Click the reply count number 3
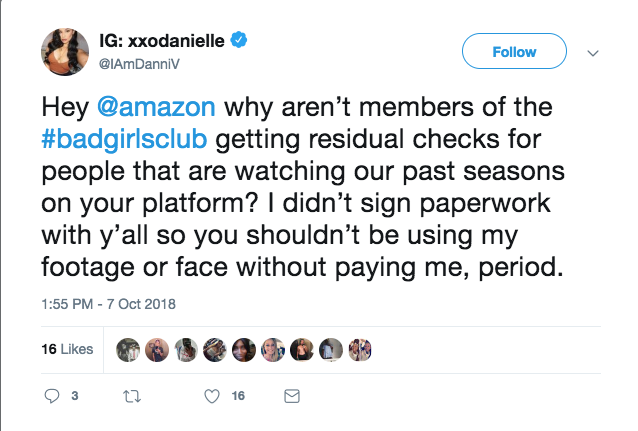Screen dimensions: 638x431 coord(75,396)
